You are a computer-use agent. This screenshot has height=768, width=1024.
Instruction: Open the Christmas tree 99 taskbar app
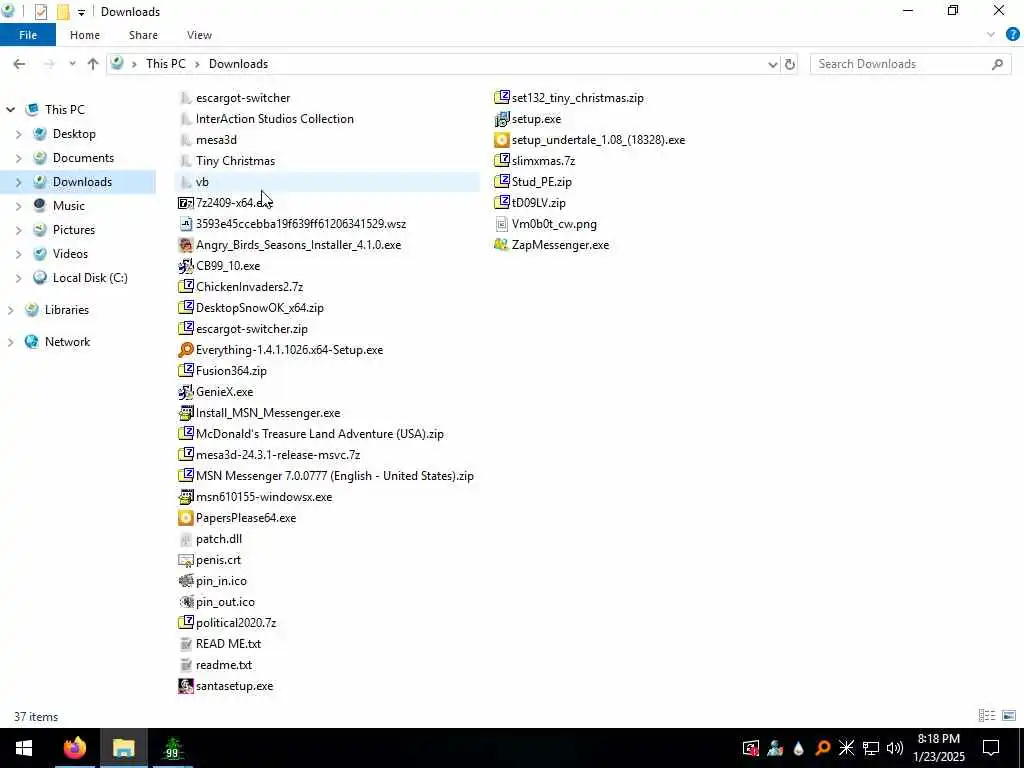click(172, 748)
